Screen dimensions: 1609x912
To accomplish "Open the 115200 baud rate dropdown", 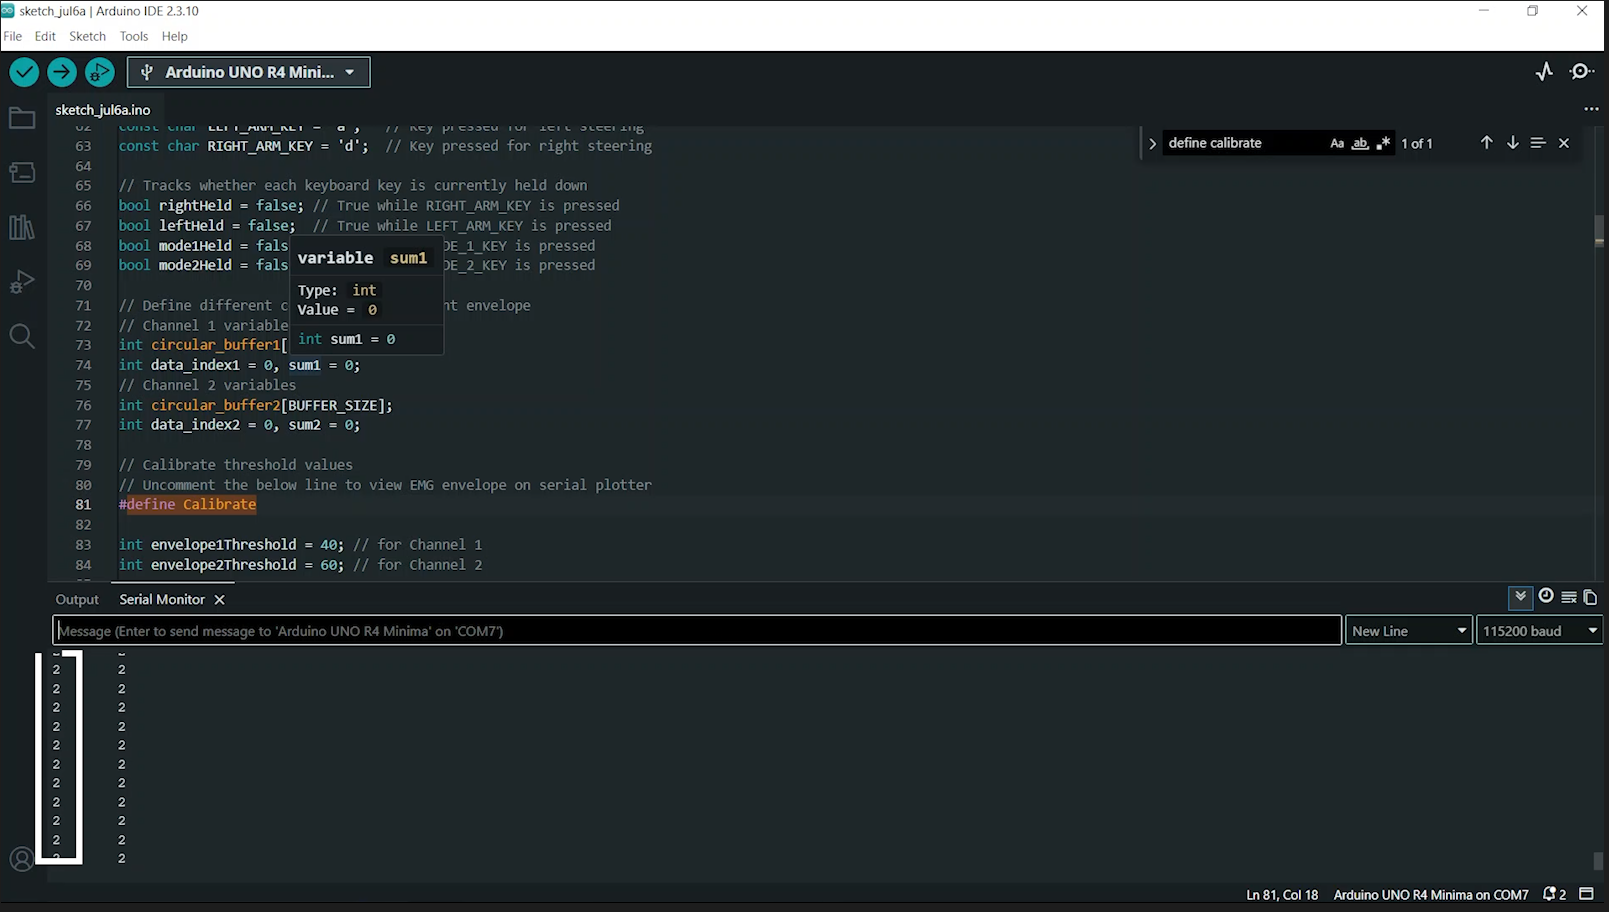I will 1539,631.
